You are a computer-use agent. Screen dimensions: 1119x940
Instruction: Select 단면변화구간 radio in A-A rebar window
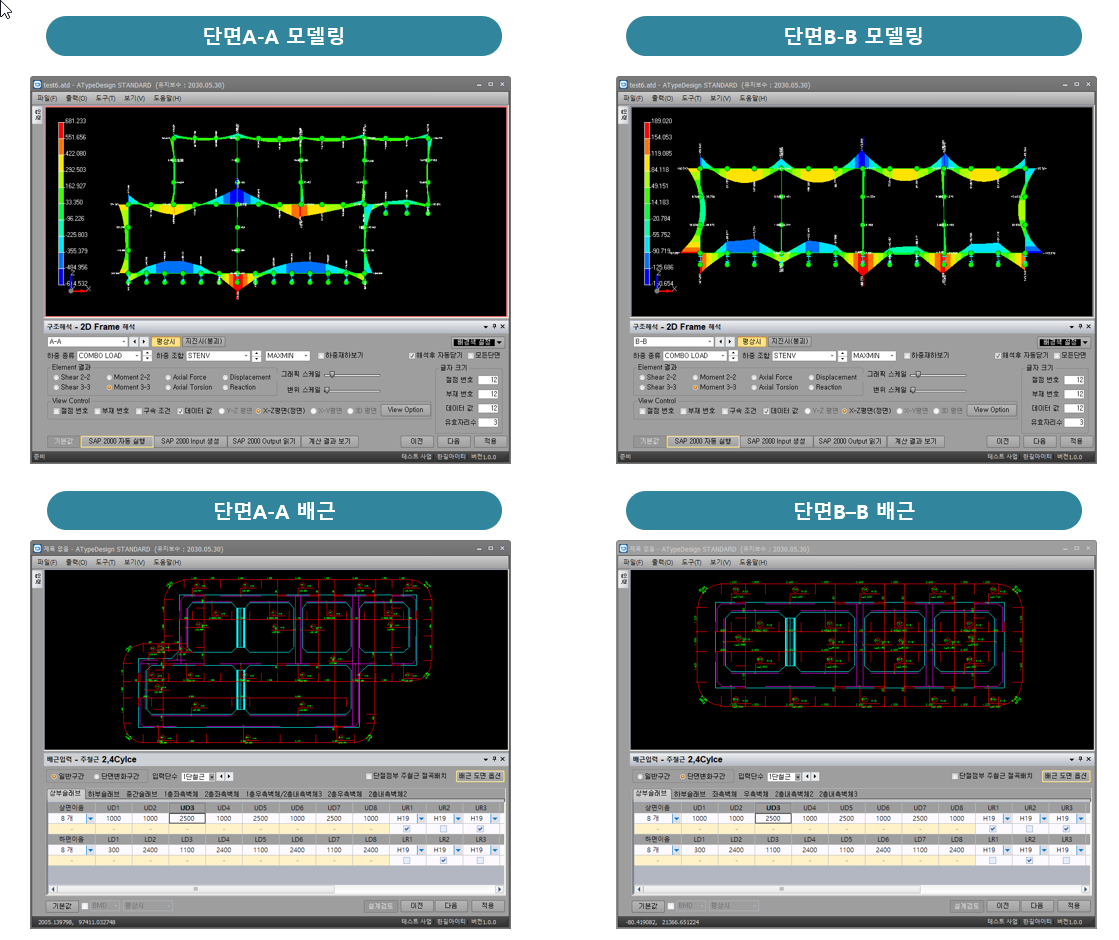tap(97, 777)
